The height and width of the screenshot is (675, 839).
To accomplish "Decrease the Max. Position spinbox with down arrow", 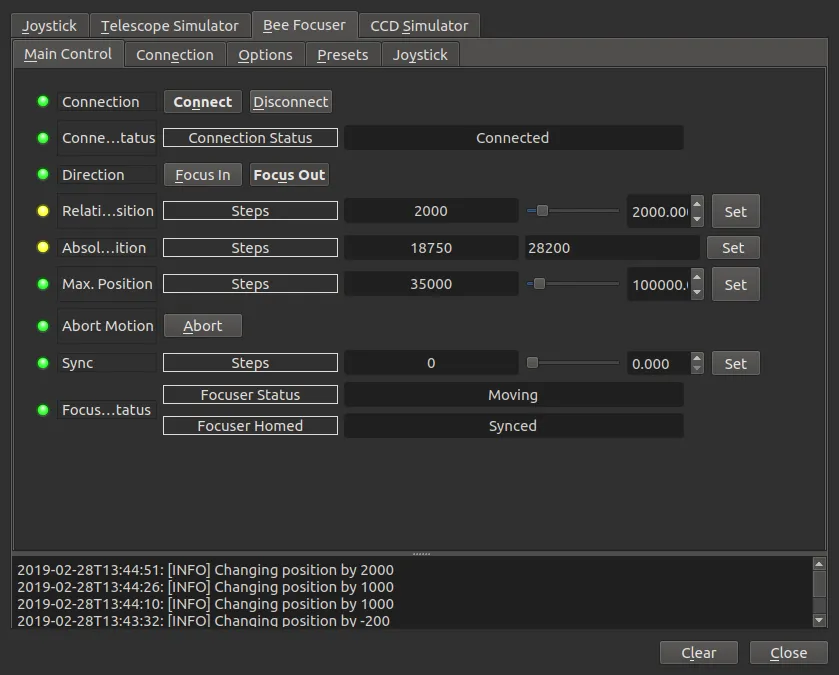I will (697, 292).
